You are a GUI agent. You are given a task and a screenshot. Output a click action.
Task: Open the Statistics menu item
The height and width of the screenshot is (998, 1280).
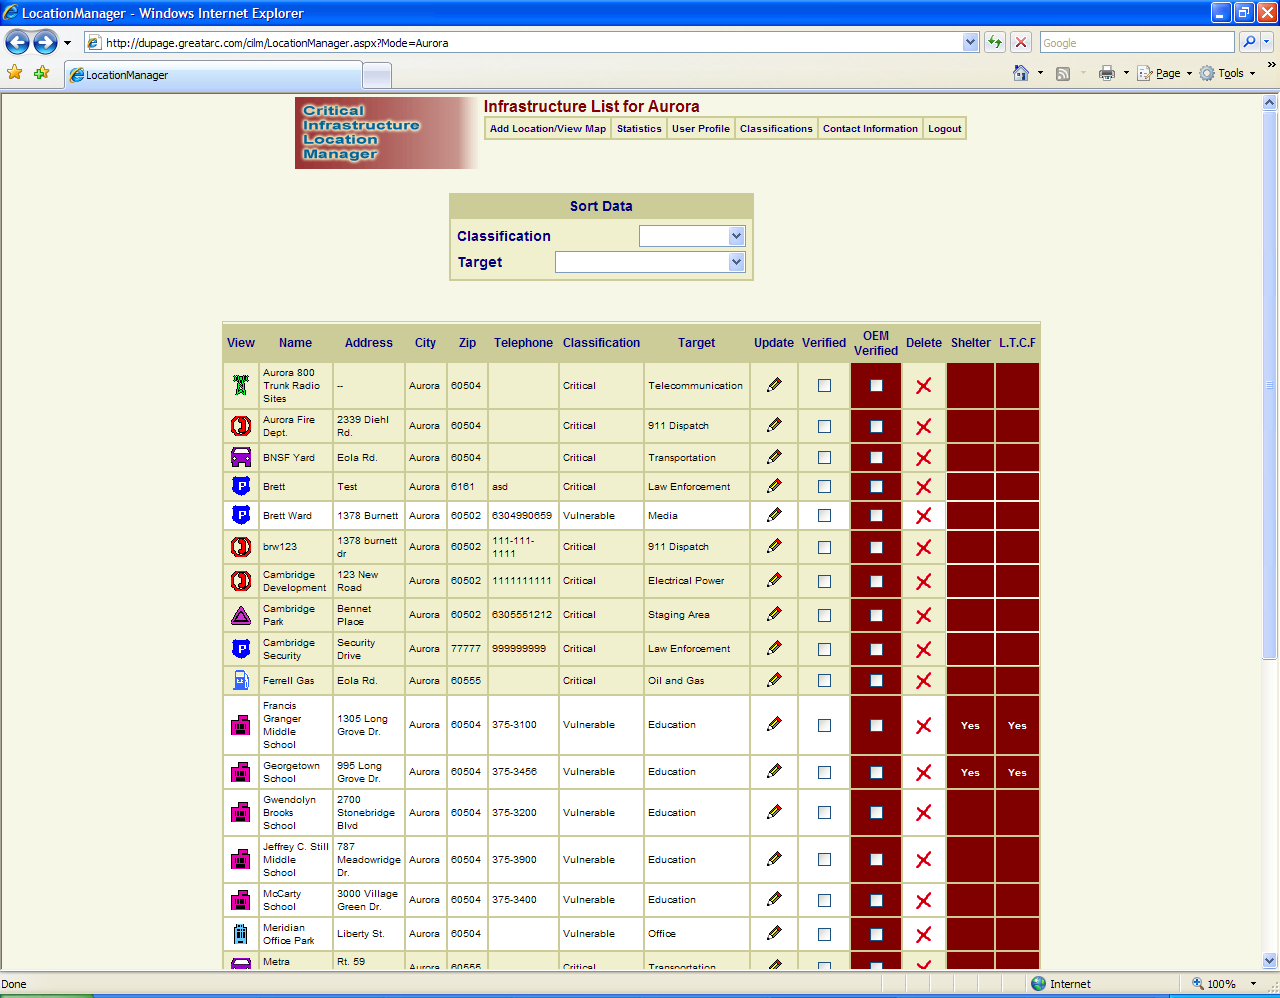coord(639,129)
